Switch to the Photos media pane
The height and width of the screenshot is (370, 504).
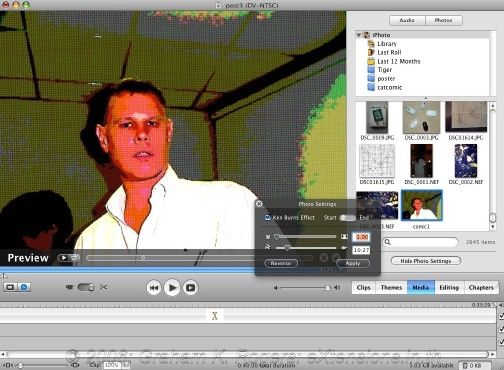click(444, 20)
